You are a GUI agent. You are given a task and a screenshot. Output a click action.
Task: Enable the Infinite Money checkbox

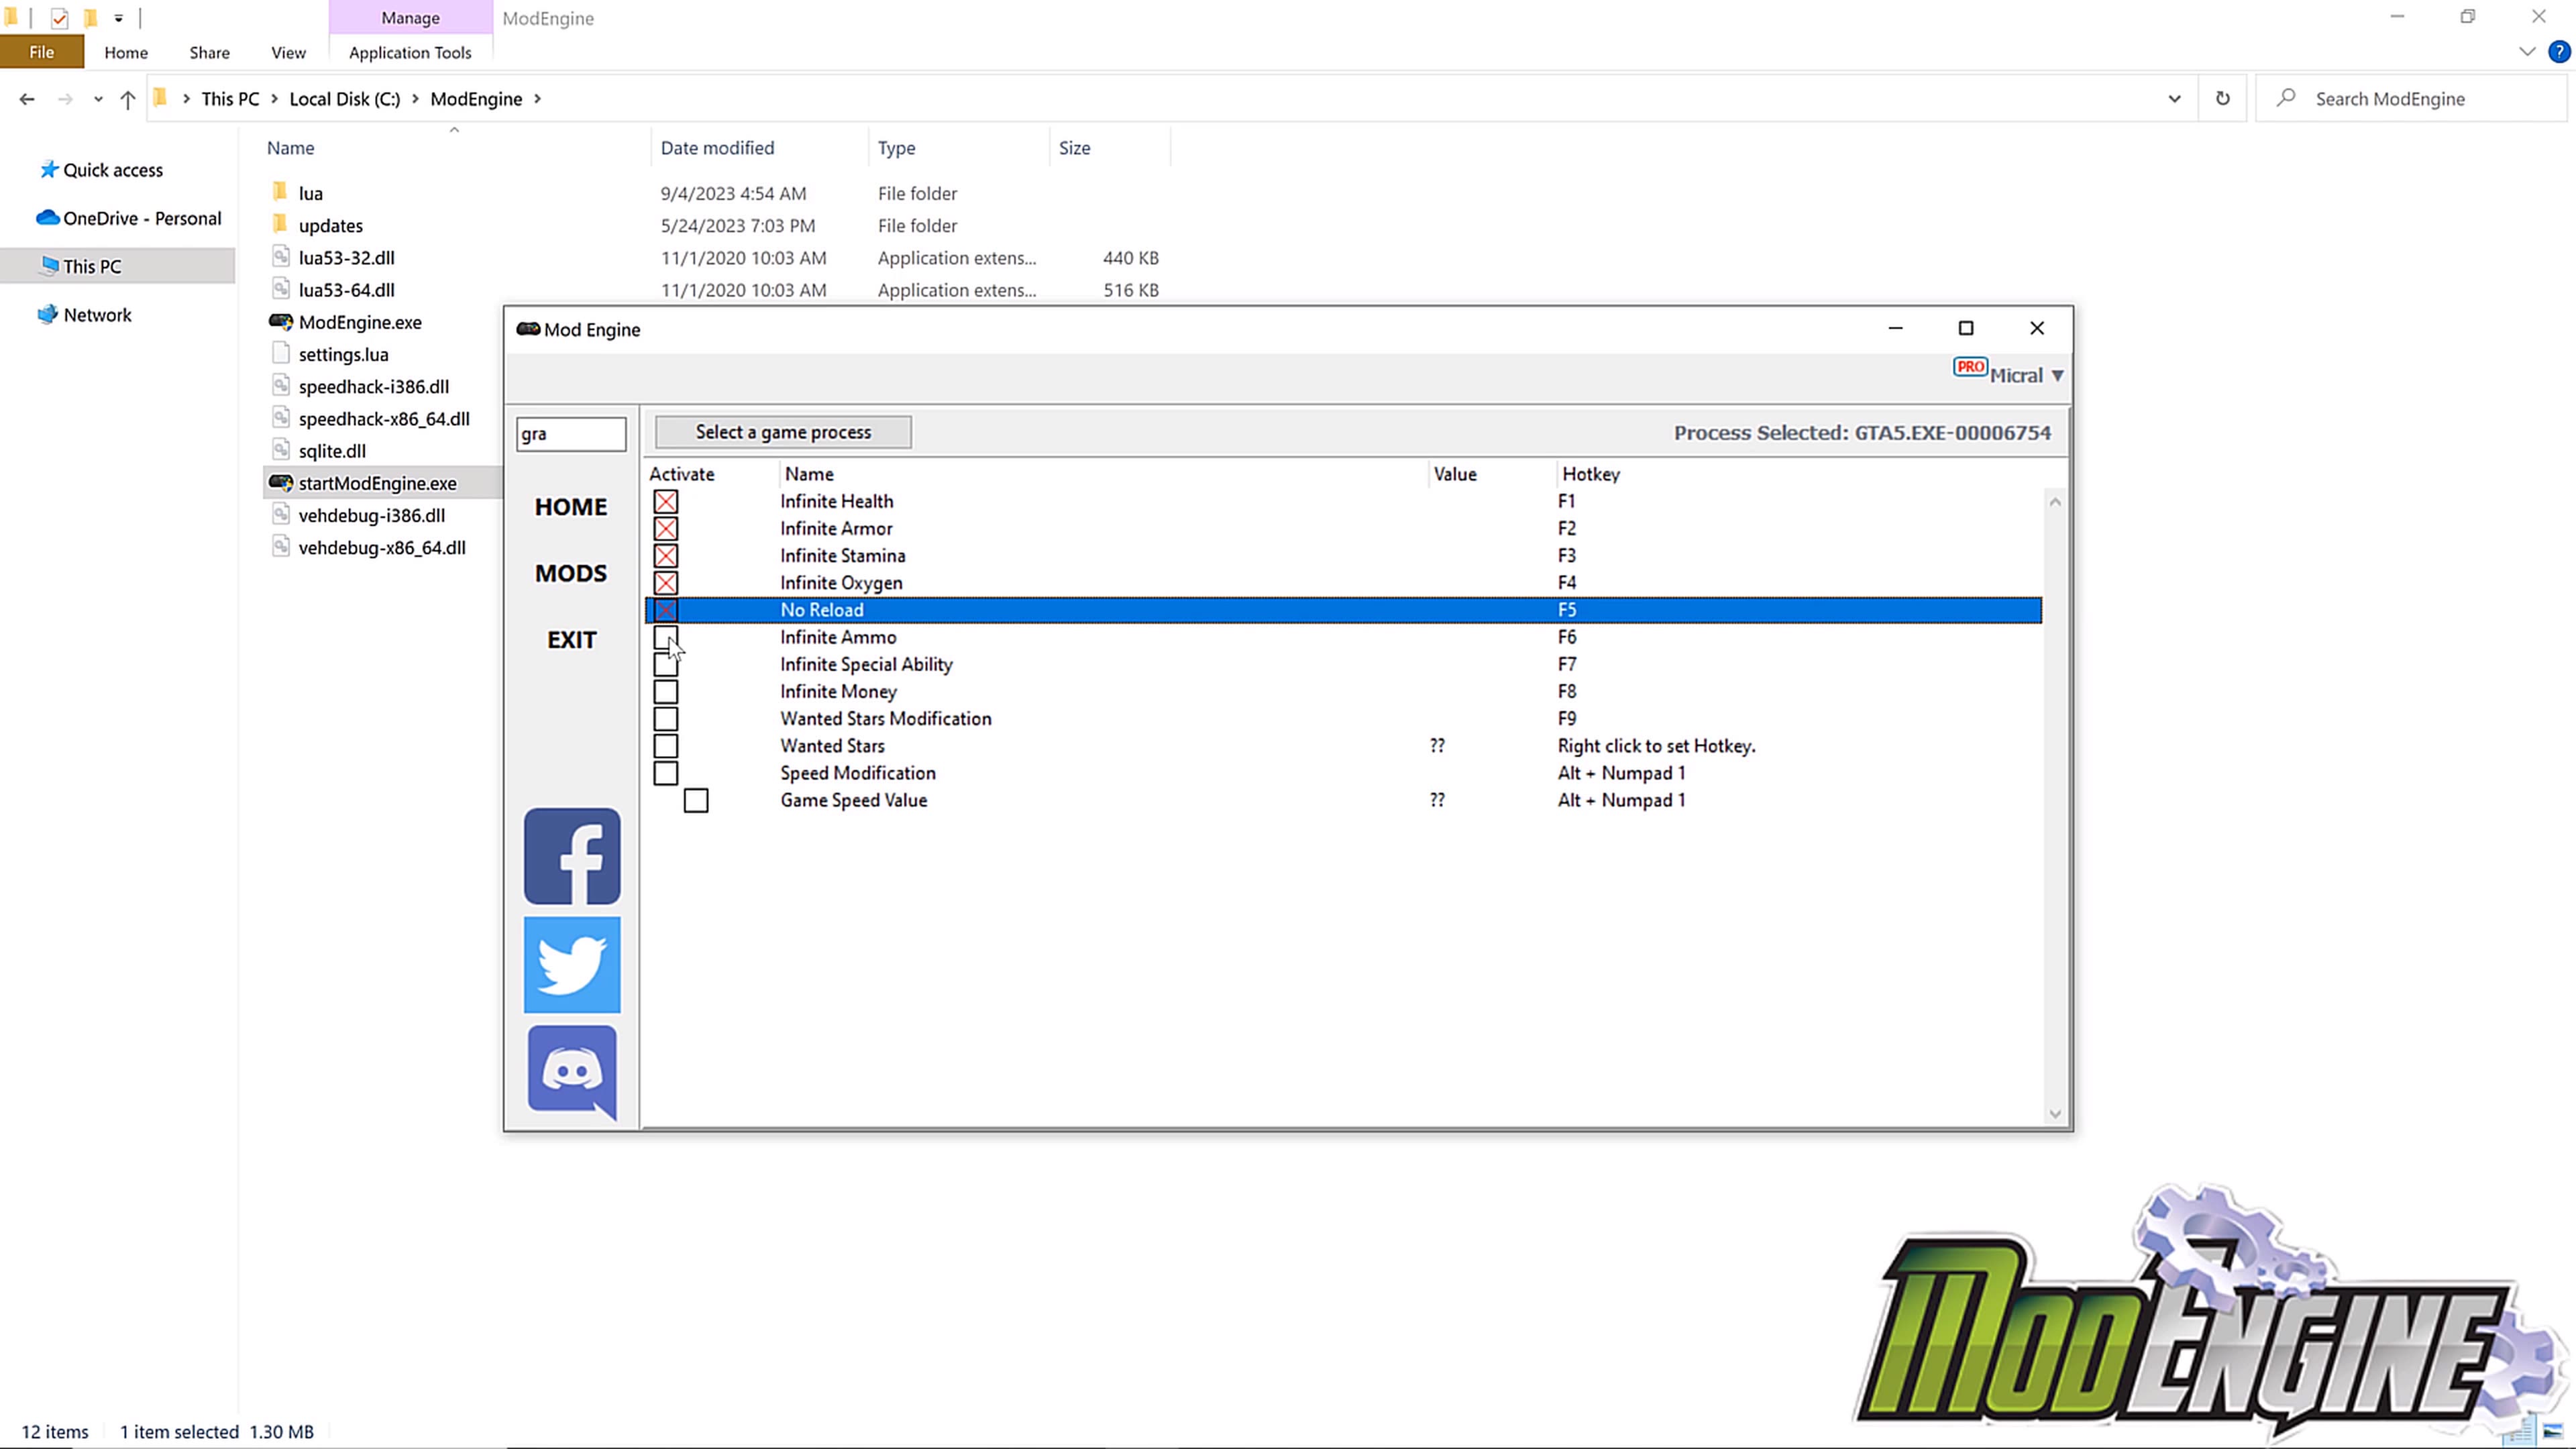tap(666, 691)
